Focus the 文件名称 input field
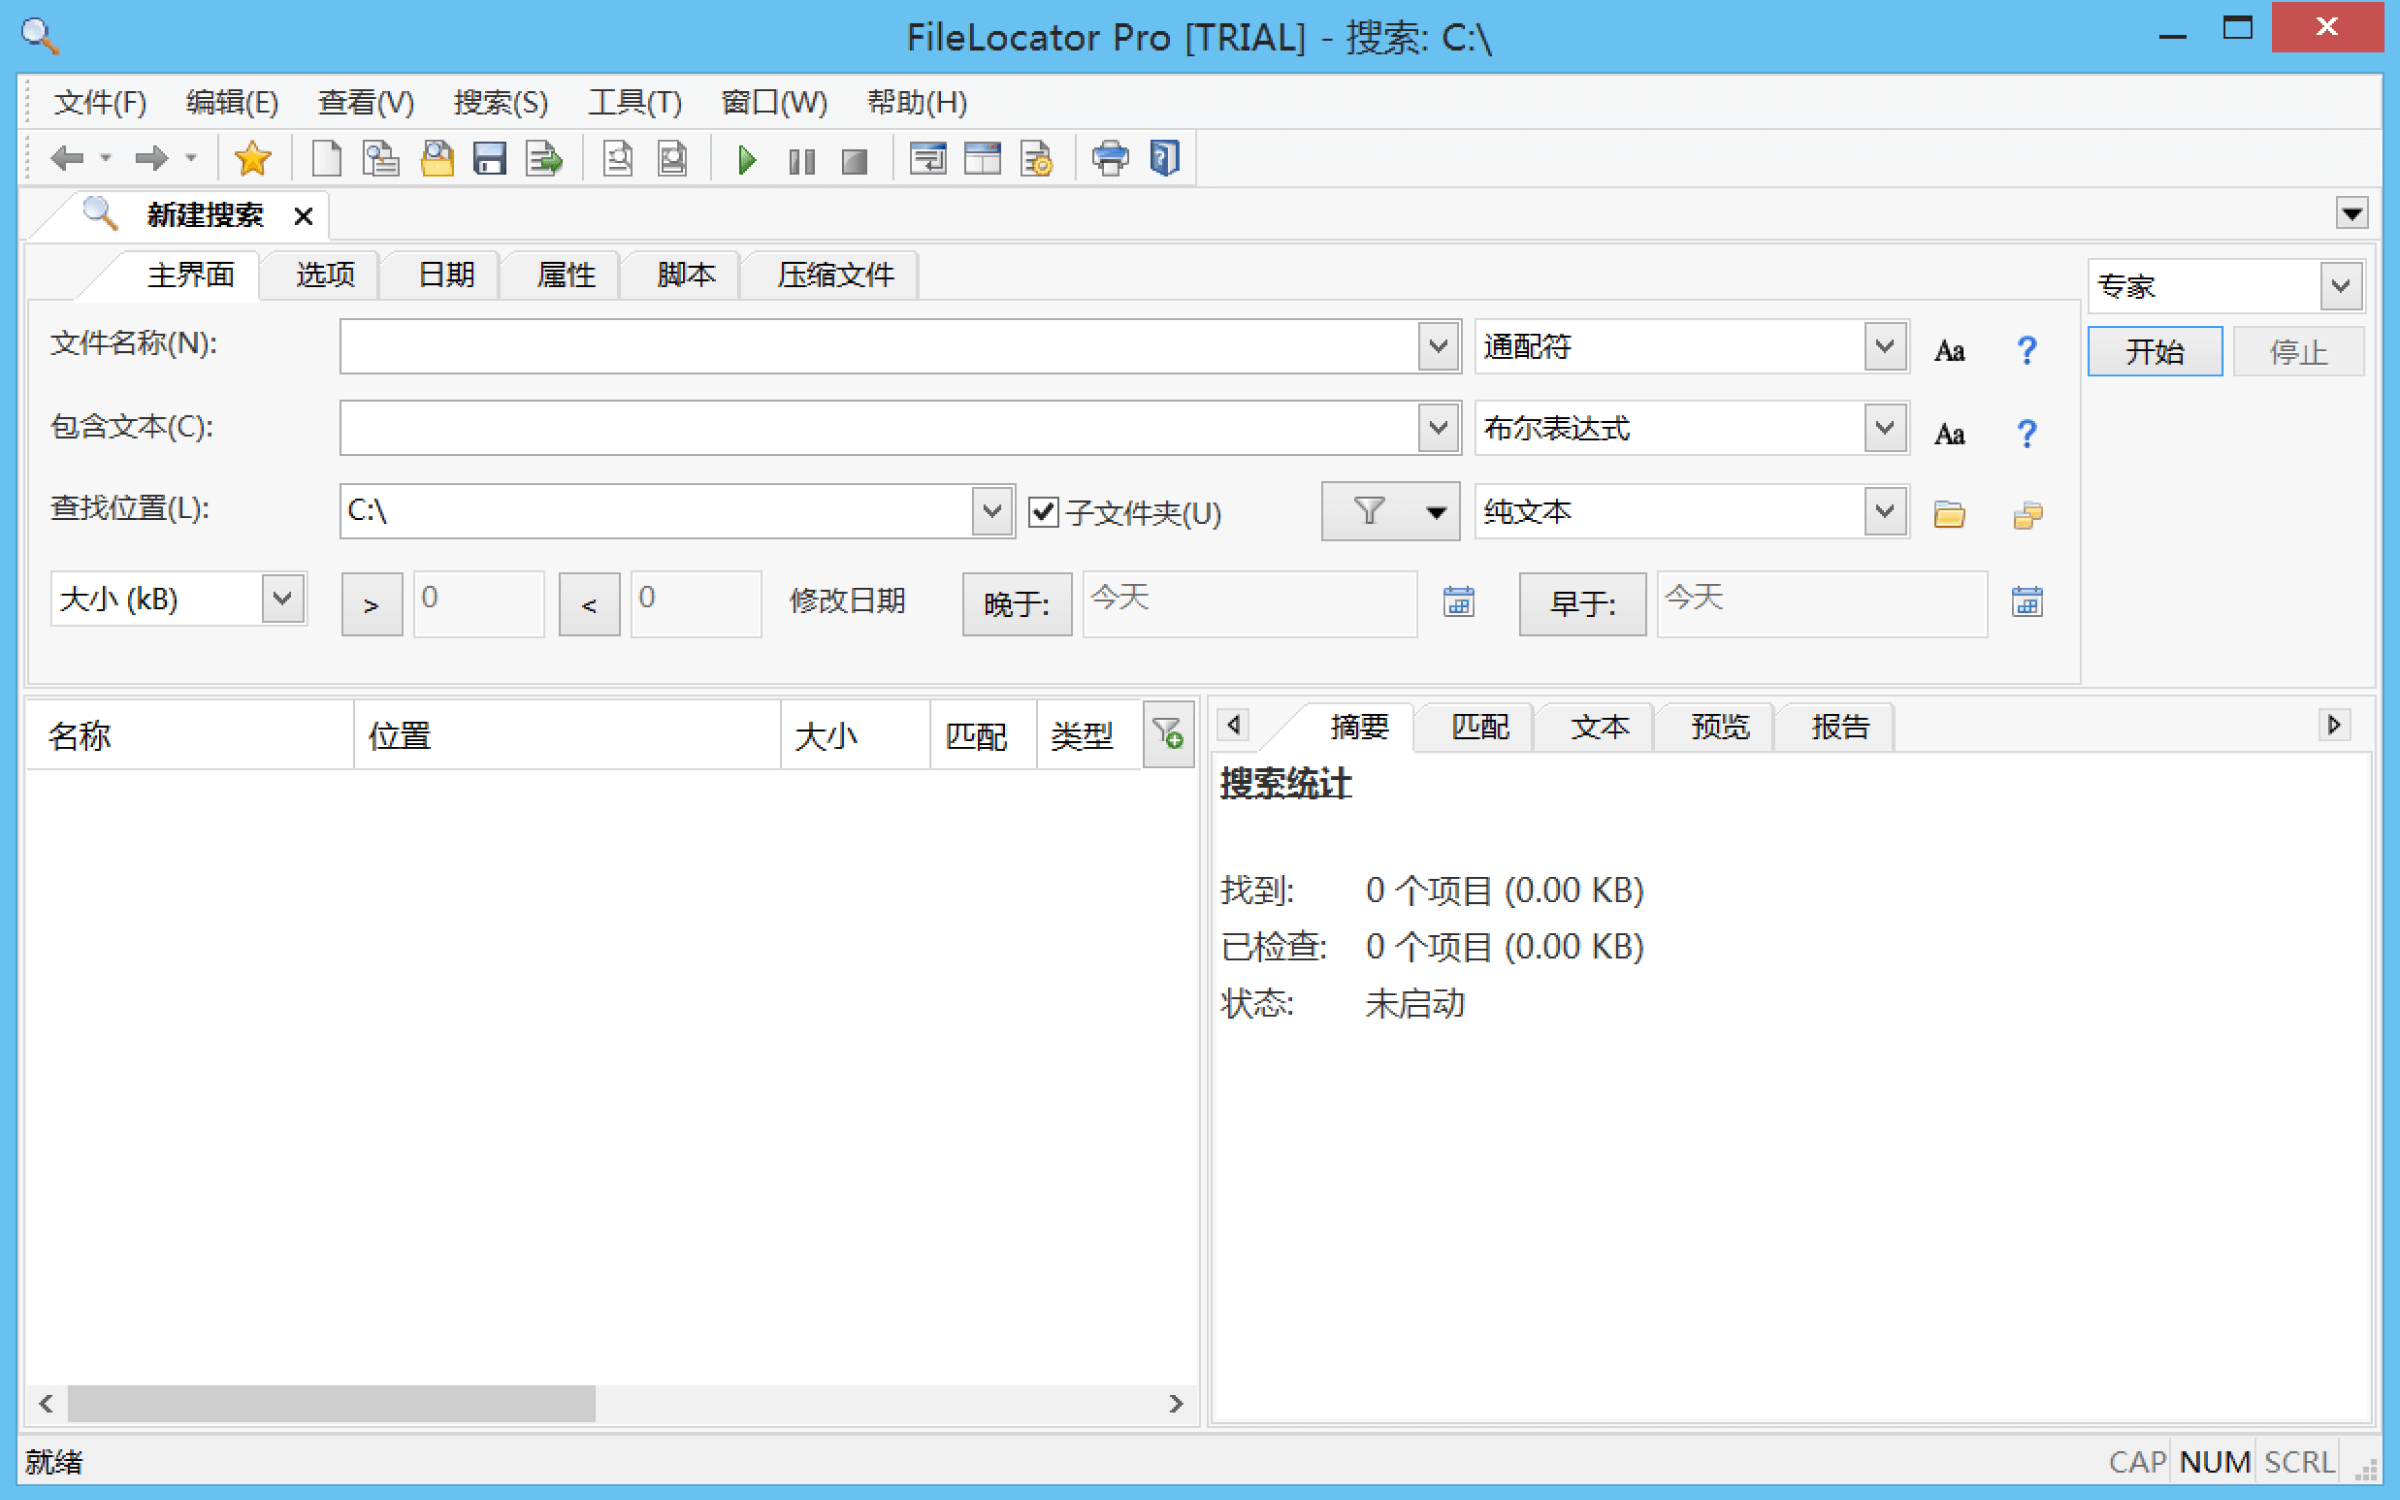 coord(878,346)
